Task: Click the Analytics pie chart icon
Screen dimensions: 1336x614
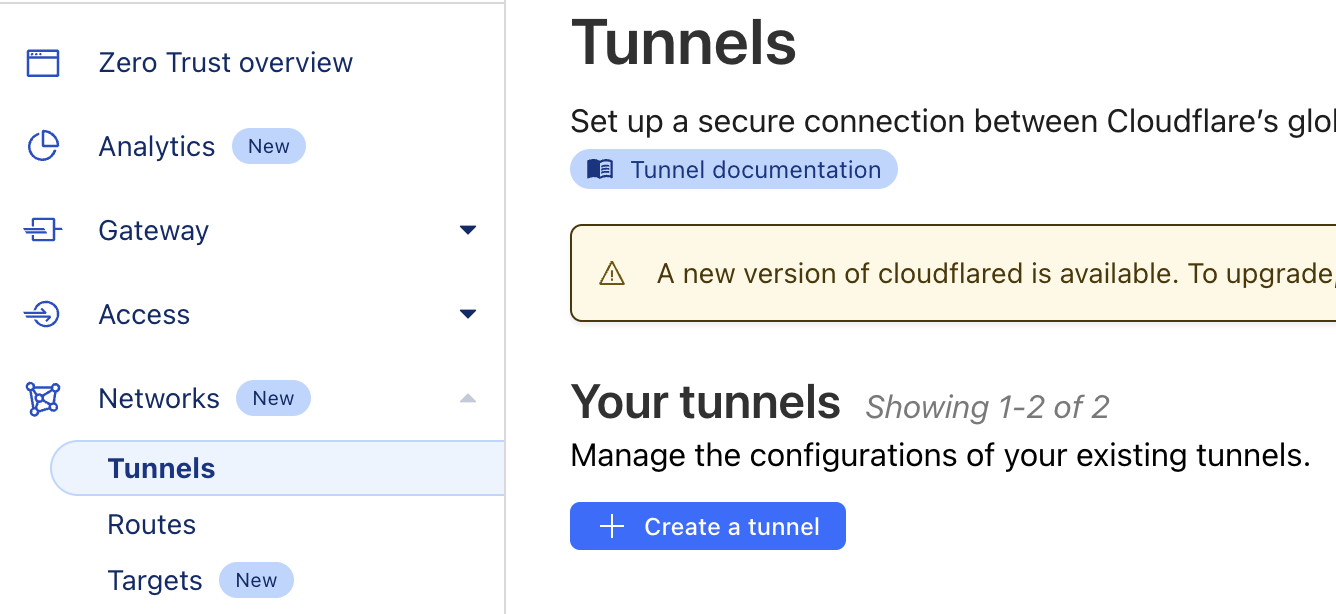Action: tap(42, 147)
